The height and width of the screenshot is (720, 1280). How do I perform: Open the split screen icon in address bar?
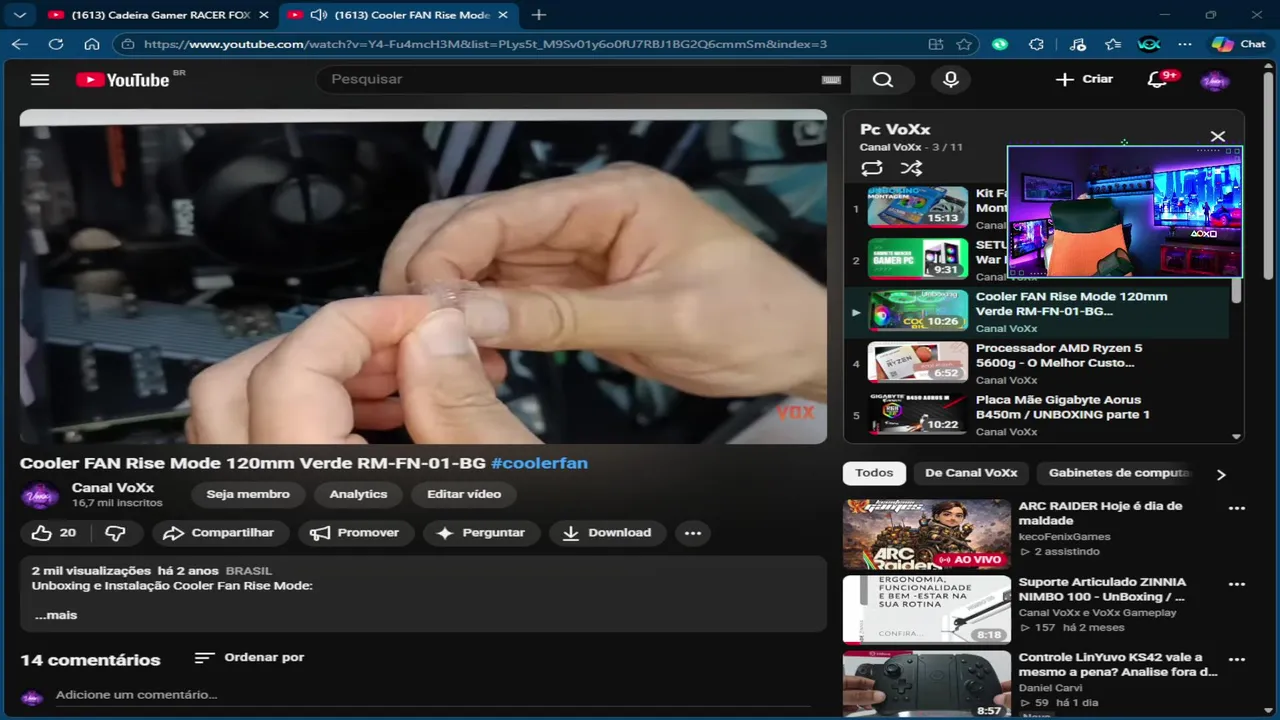[x=936, y=44]
